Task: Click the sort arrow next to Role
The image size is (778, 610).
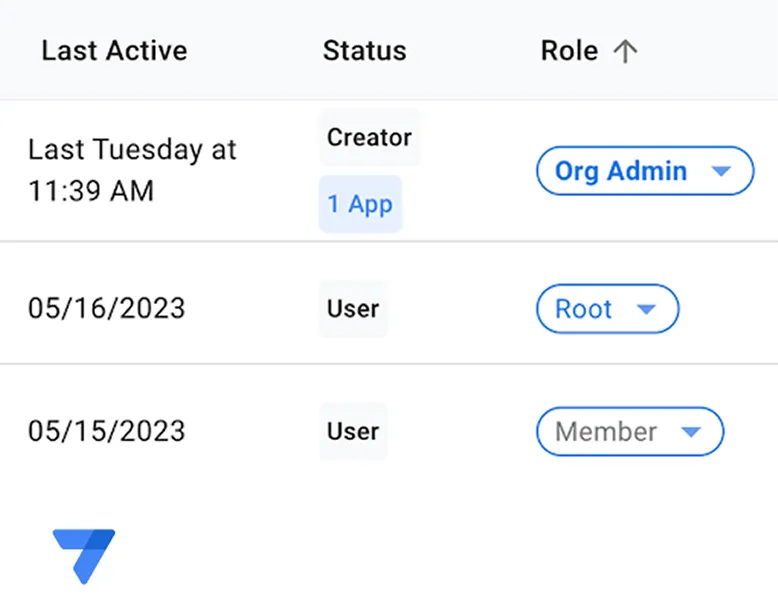Action: (x=625, y=51)
